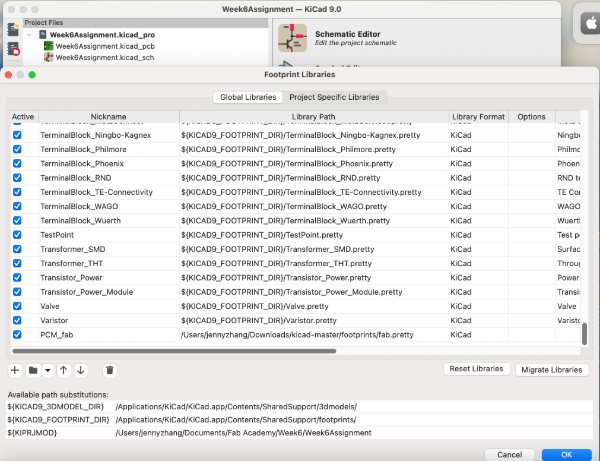This screenshot has height=461, width=600.
Task: Toggle Active checkbox for Varistor
Action: 17,320
